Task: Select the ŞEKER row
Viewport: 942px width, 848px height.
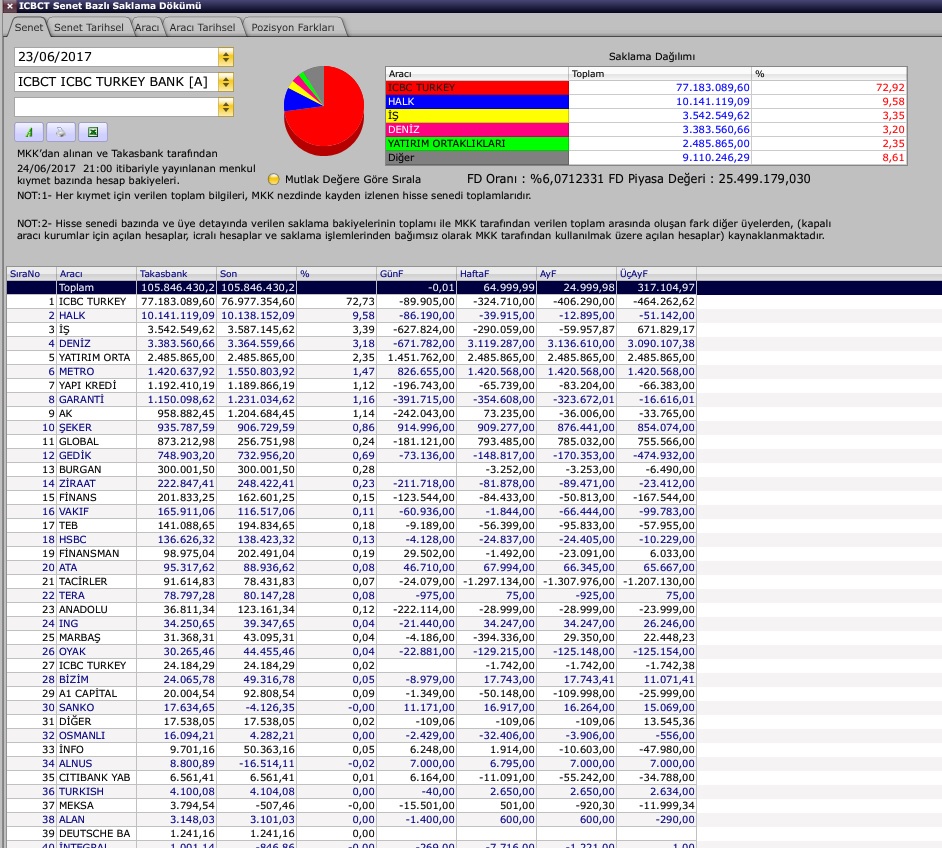Action: point(351,428)
